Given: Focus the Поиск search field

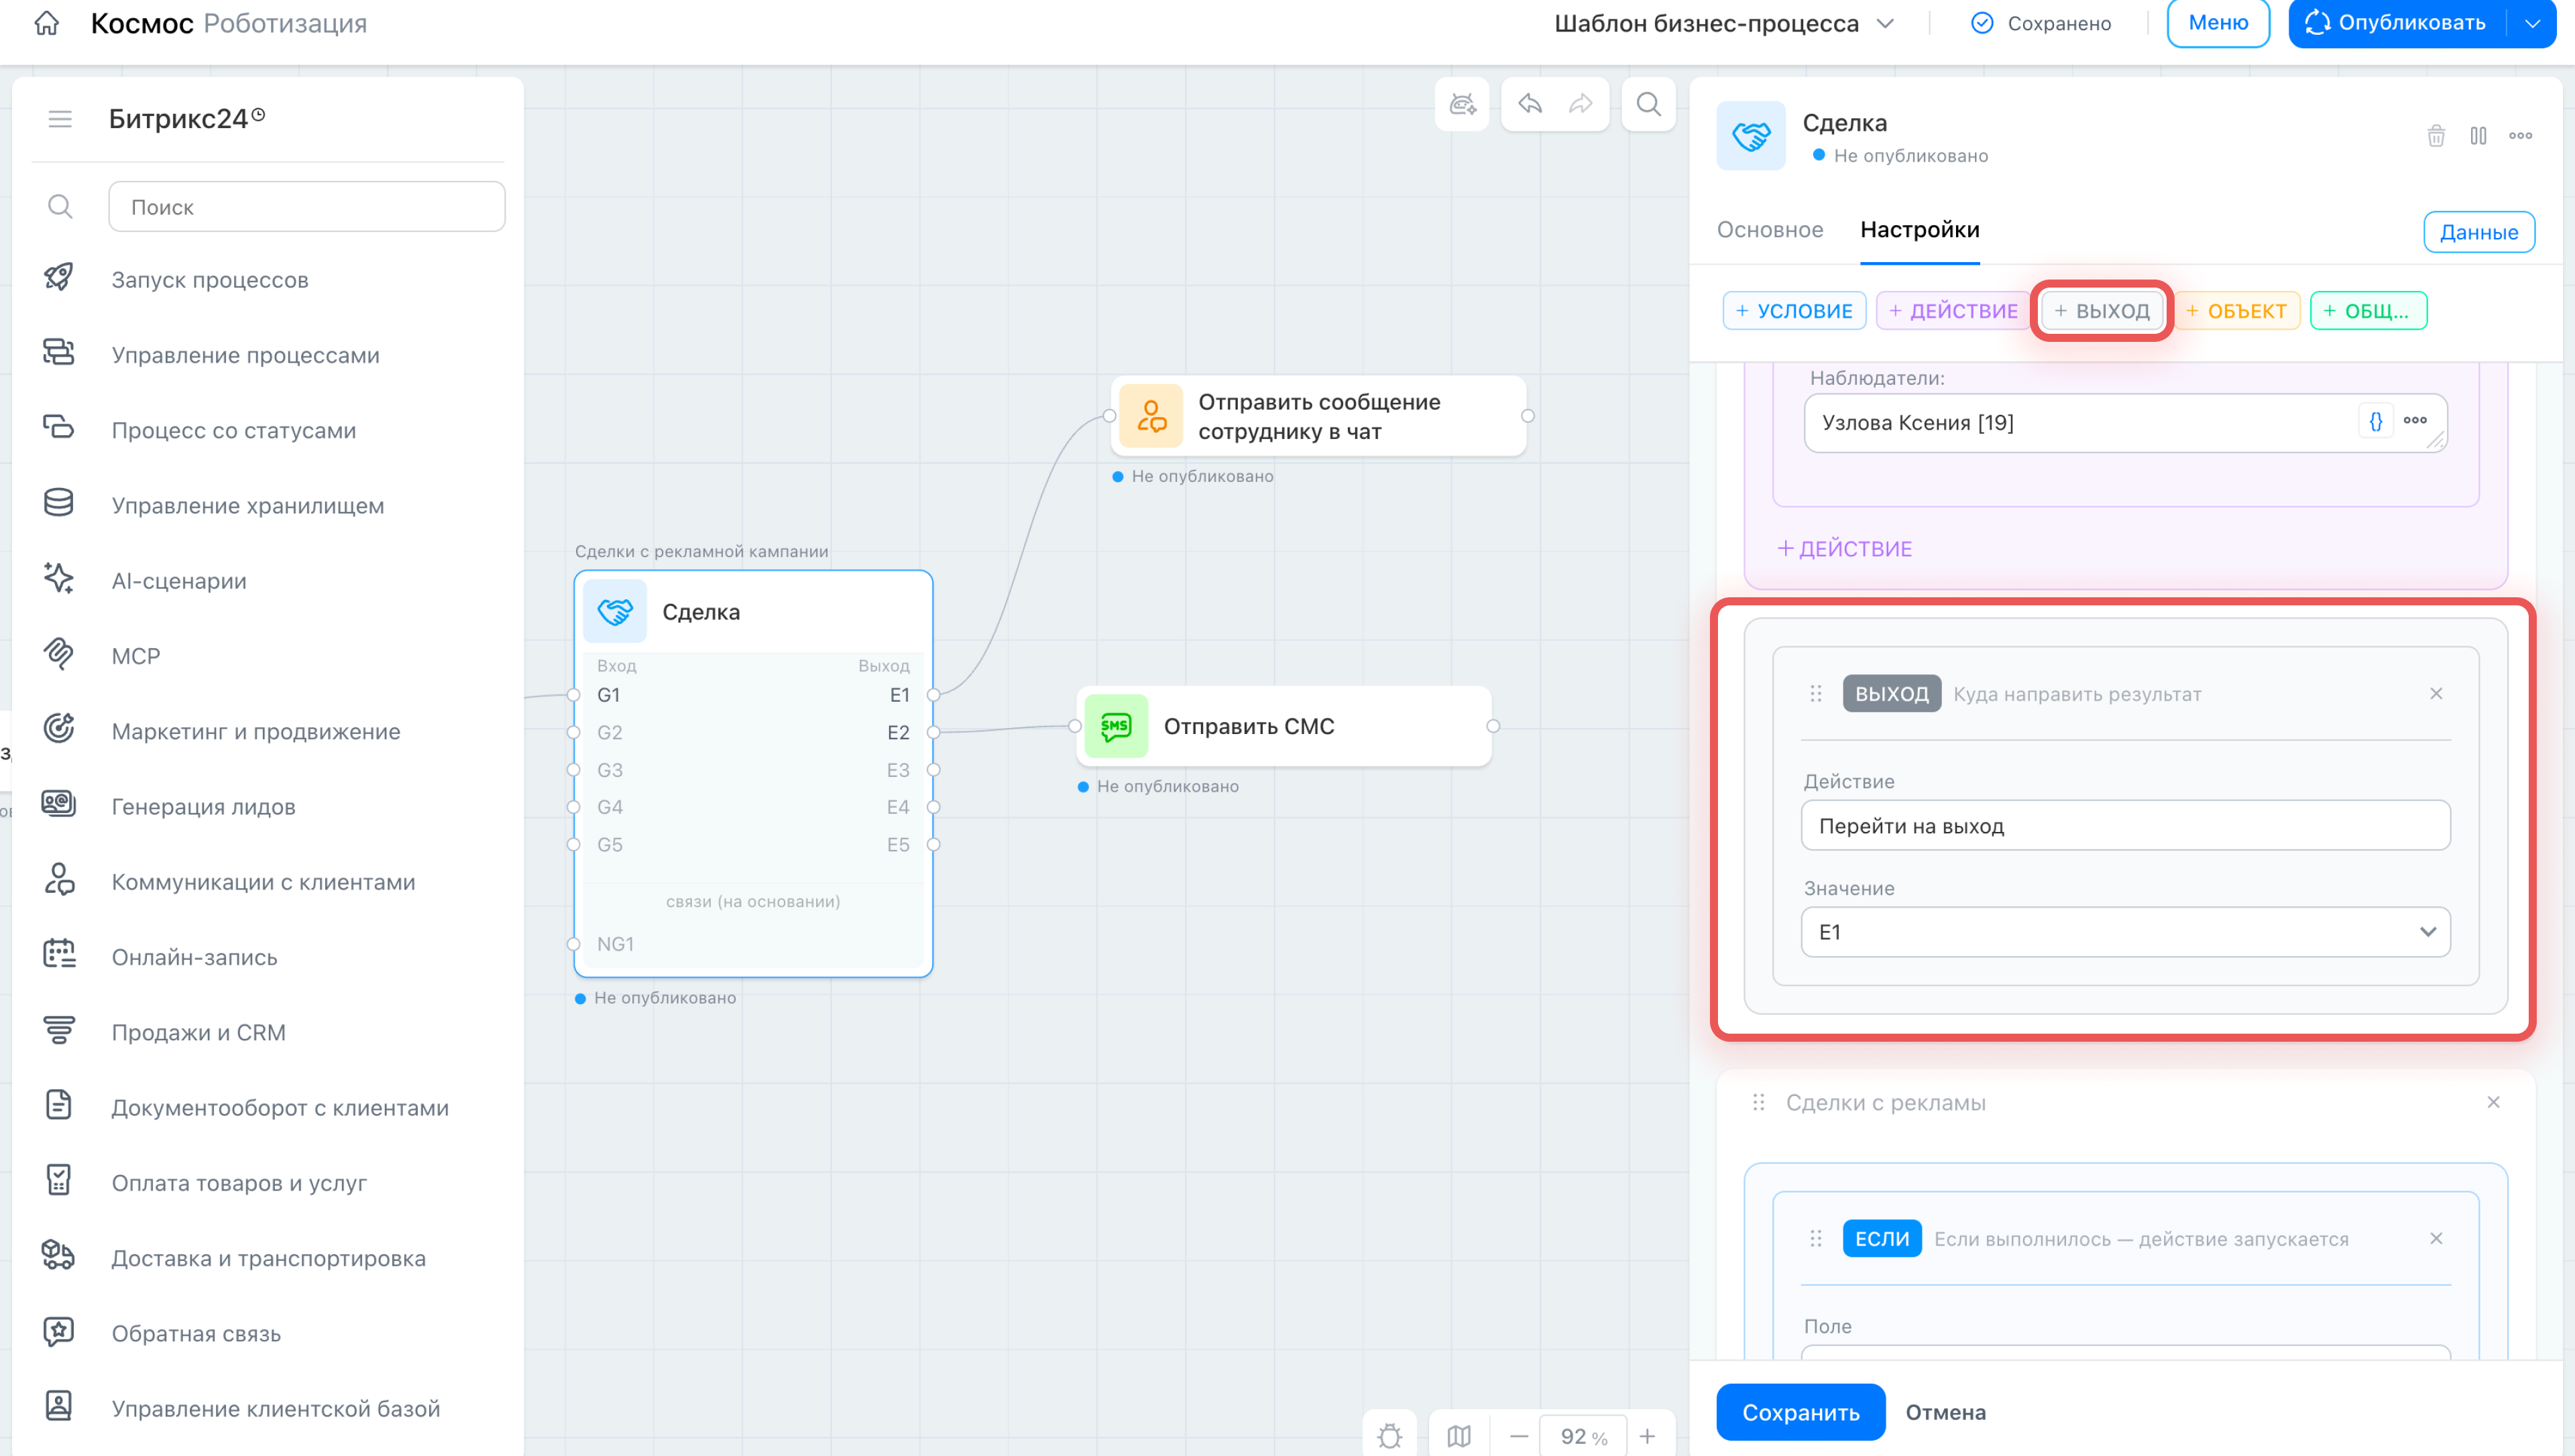Looking at the screenshot, I should click(306, 207).
